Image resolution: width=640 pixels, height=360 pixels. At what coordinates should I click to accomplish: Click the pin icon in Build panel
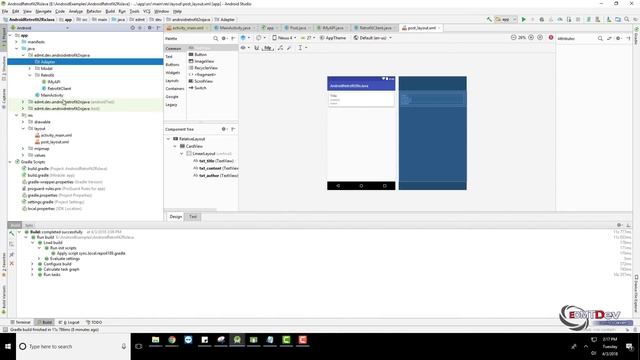click(11, 254)
